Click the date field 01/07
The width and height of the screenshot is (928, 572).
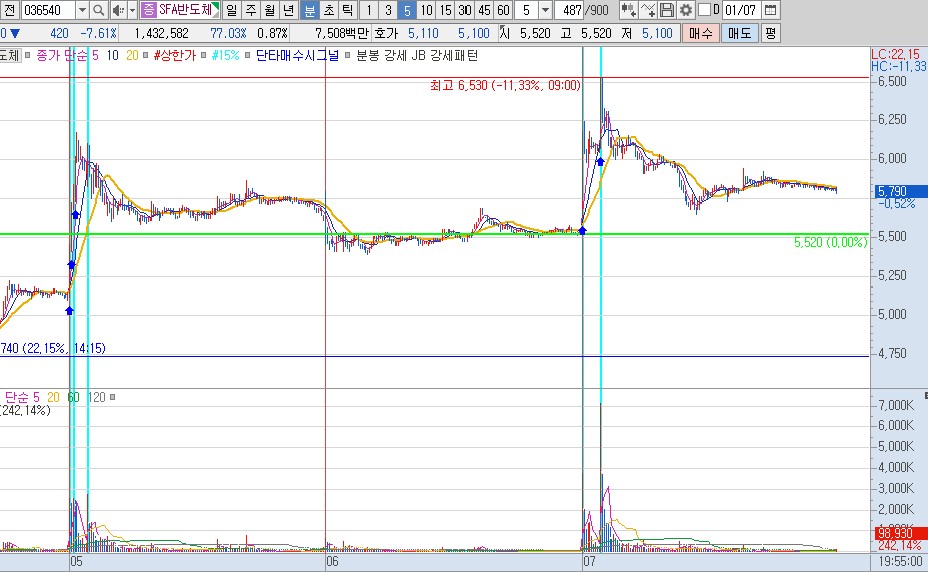click(740, 10)
